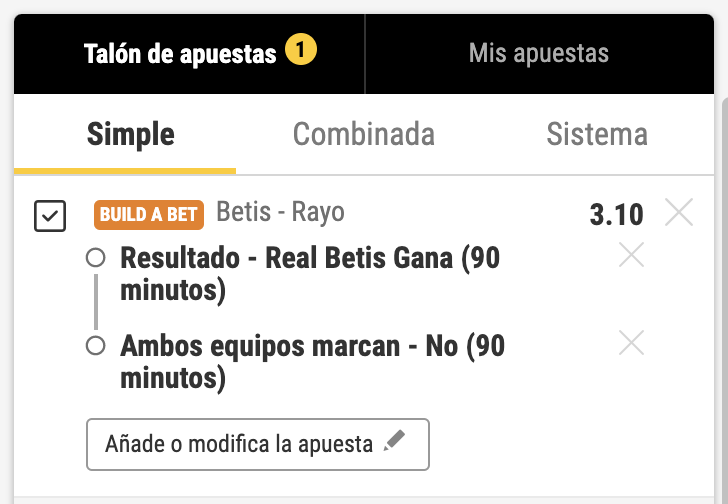This screenshot has height=504, width=728.
Task: Click the orange BUILD A BET badge
Action: tap(150, 214)
